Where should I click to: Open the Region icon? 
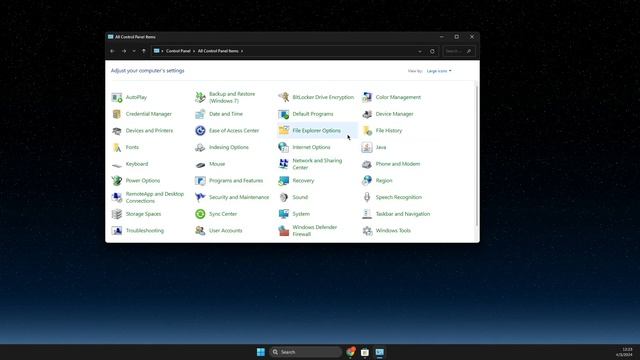pyautogui.click(x=367, y=181)
